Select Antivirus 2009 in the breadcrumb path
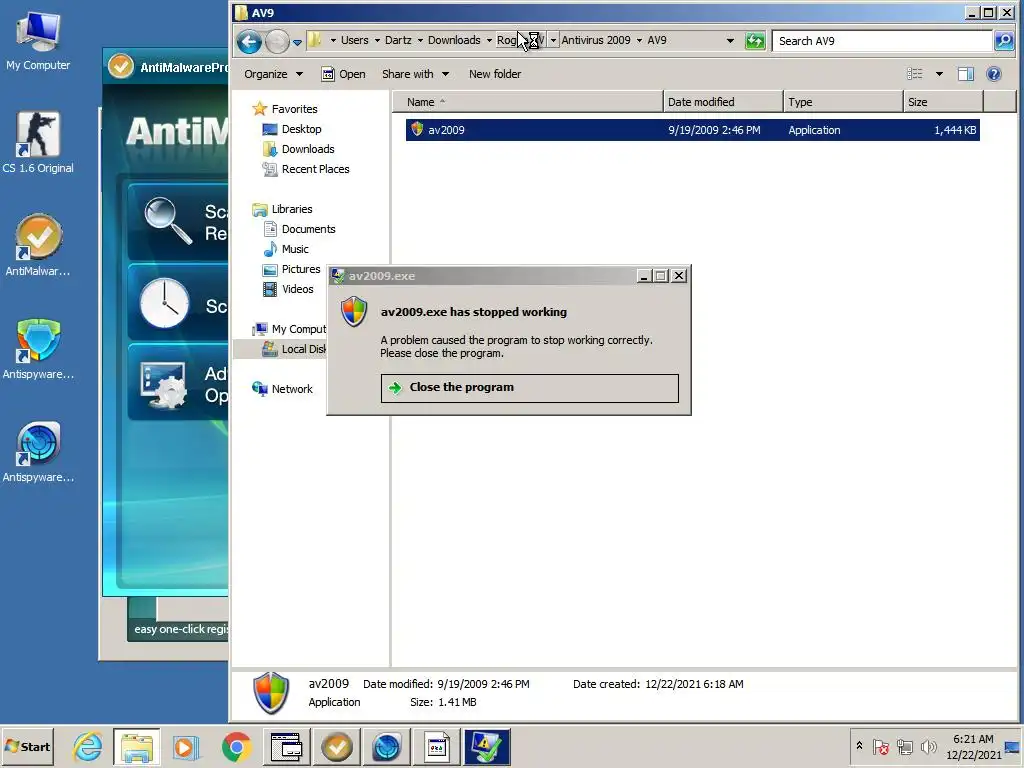This screenshot has width=1024, height=768. click(596, 40)
